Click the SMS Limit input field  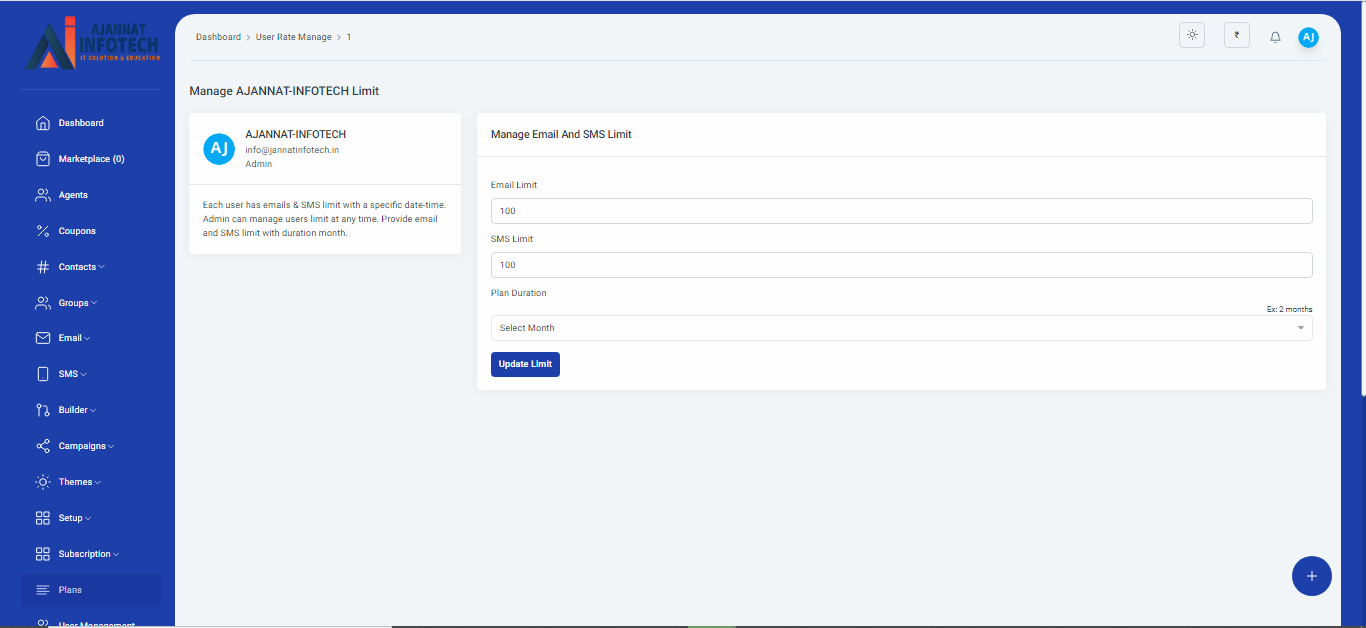[x=900, y=265]
